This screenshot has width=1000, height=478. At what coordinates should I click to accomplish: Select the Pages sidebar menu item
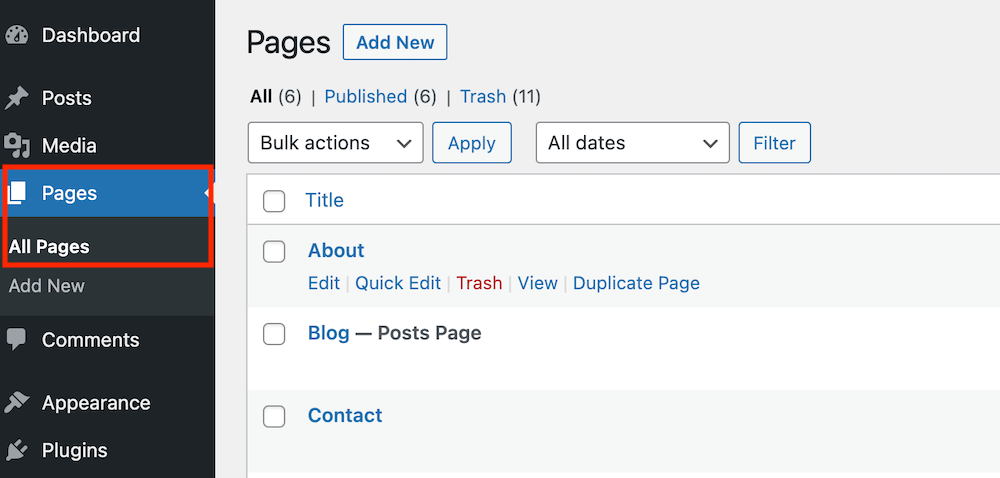(x=107, y=193)
